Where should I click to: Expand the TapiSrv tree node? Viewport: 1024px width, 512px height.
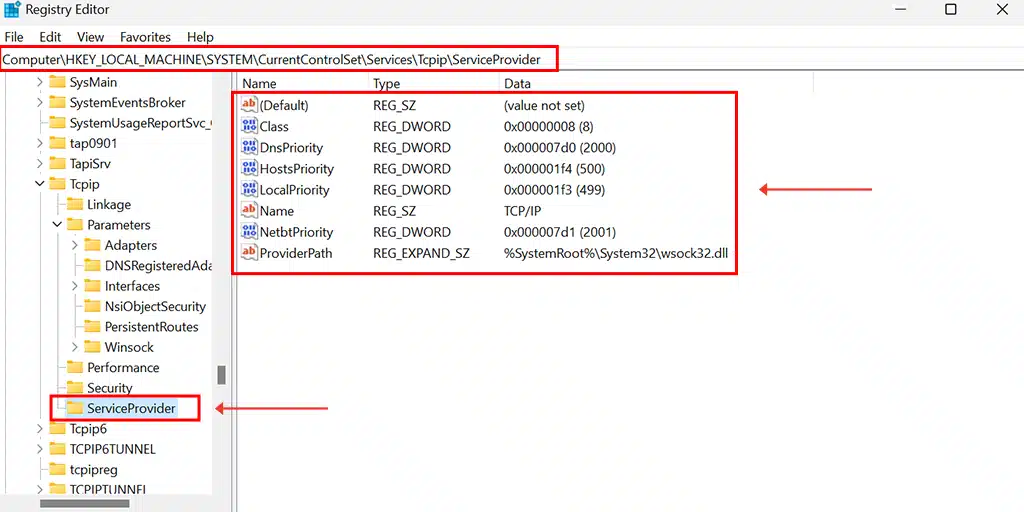click(40, 163)
